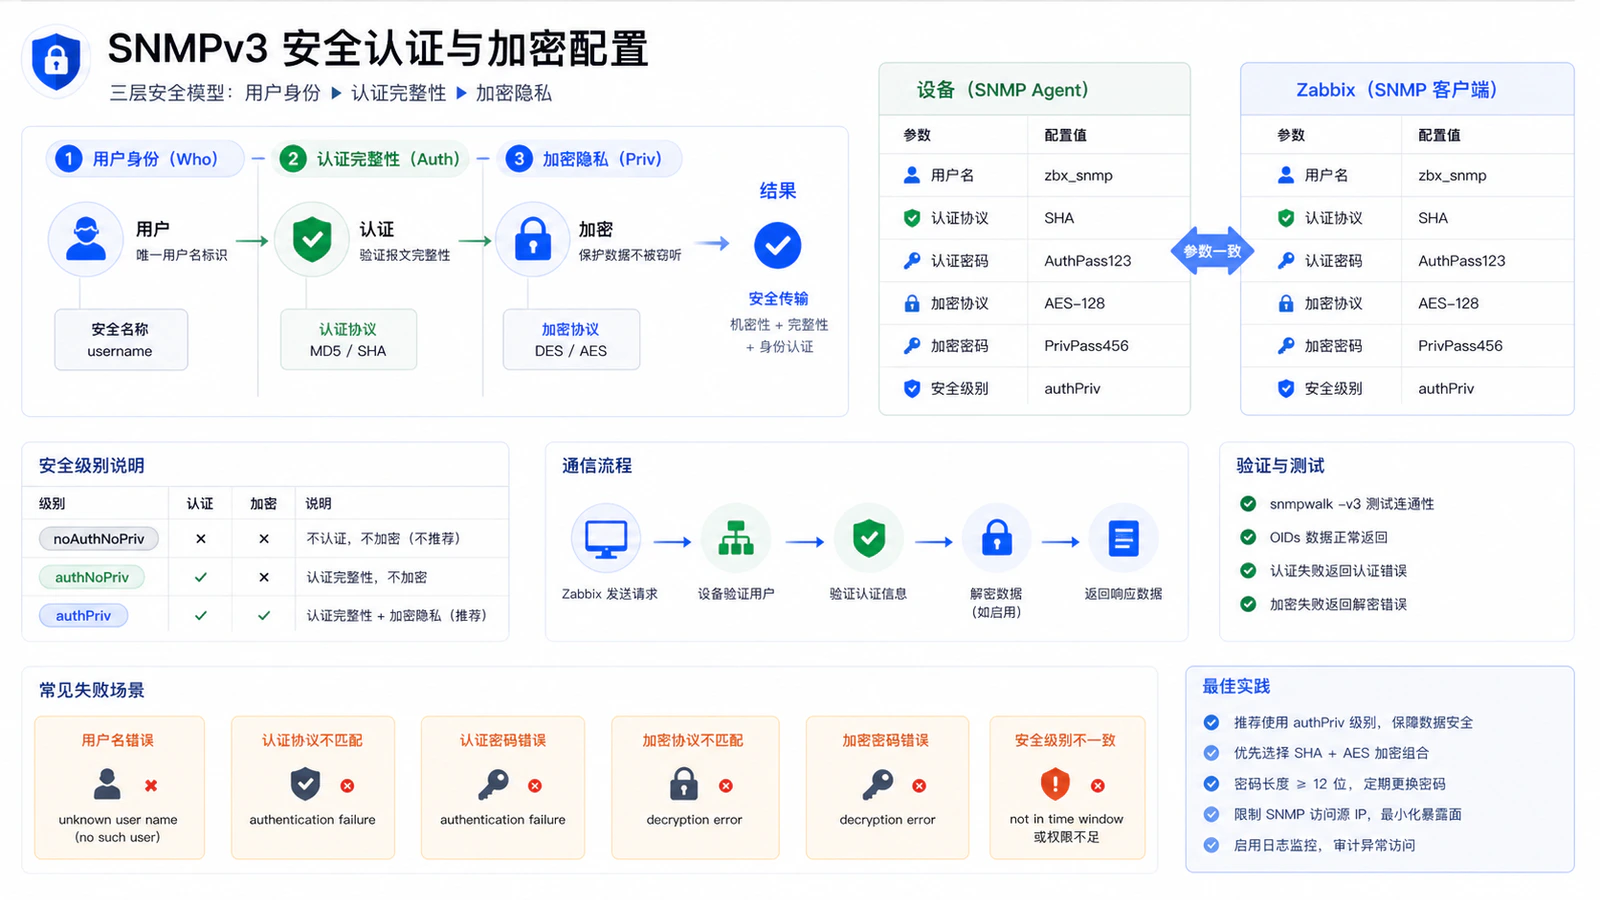
Task: Click the 加密协议 lock icon in the Zabbix table
Action: (1286, 303)
